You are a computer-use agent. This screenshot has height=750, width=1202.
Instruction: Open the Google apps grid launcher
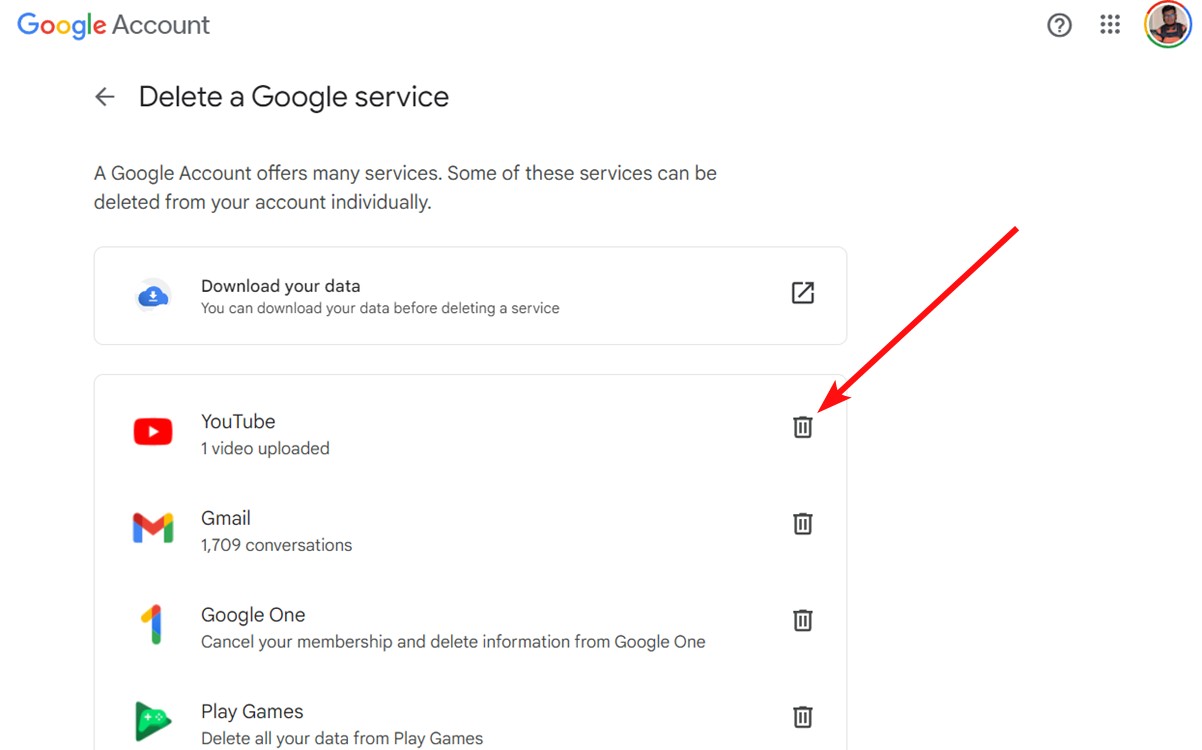point(1110,26)
